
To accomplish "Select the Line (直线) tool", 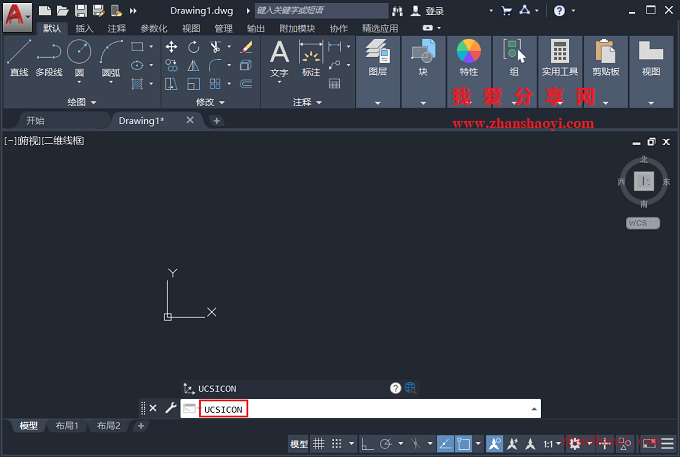I will pyautogui.click(x=19, y=58).
